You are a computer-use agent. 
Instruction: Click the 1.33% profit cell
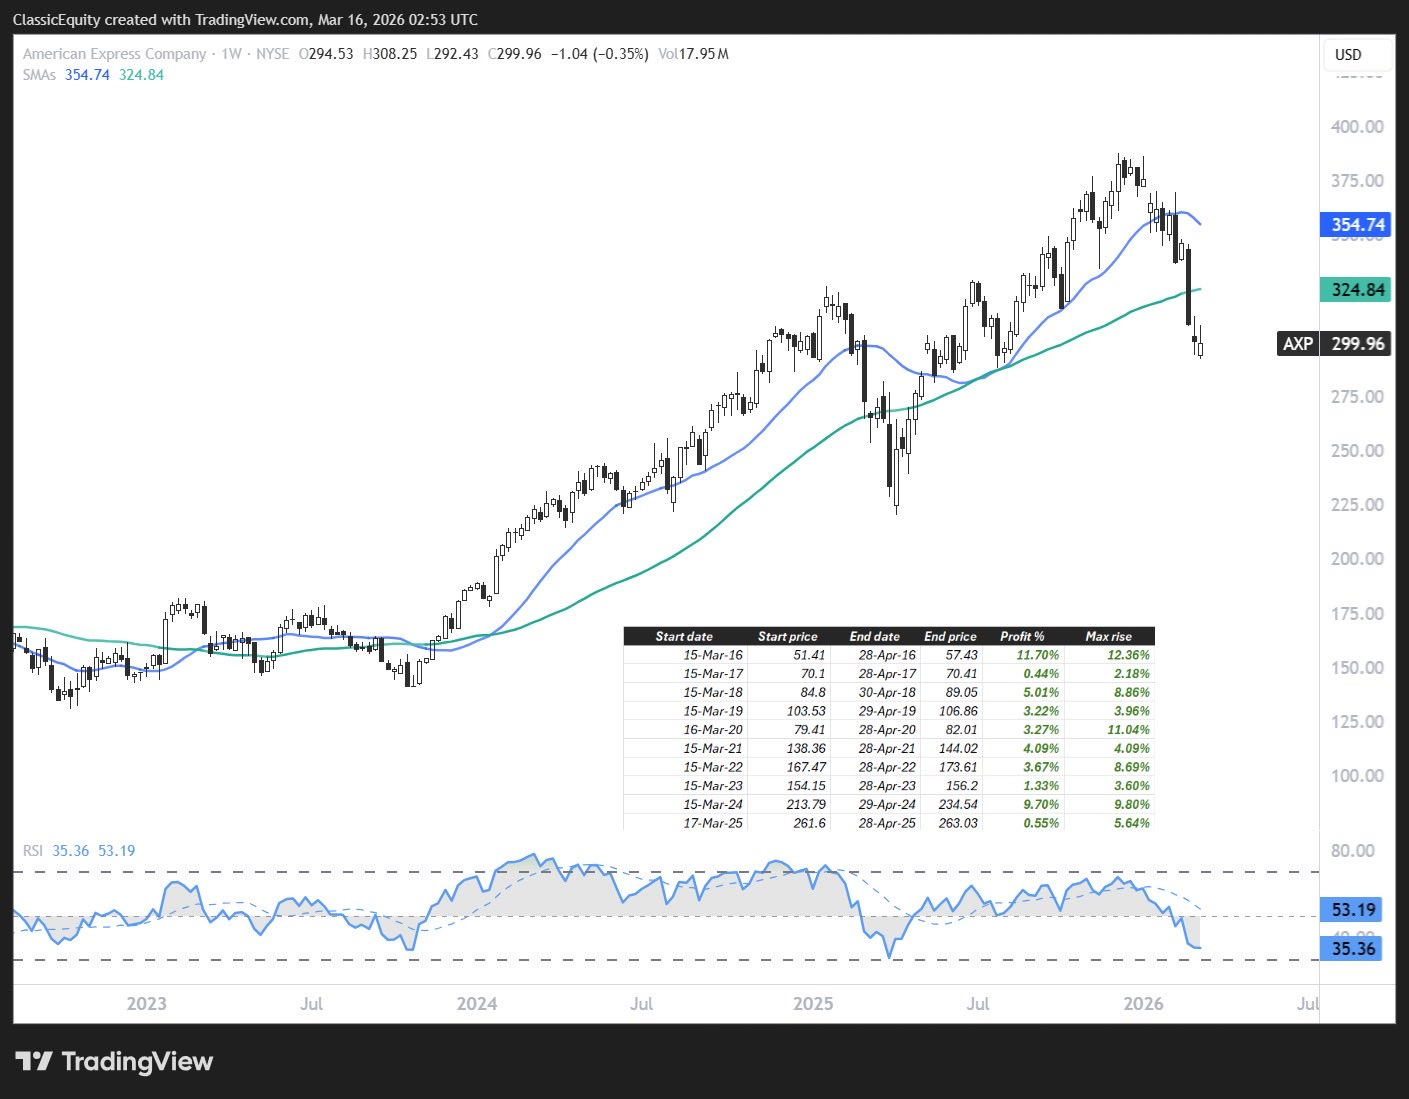pos(1041,786)
